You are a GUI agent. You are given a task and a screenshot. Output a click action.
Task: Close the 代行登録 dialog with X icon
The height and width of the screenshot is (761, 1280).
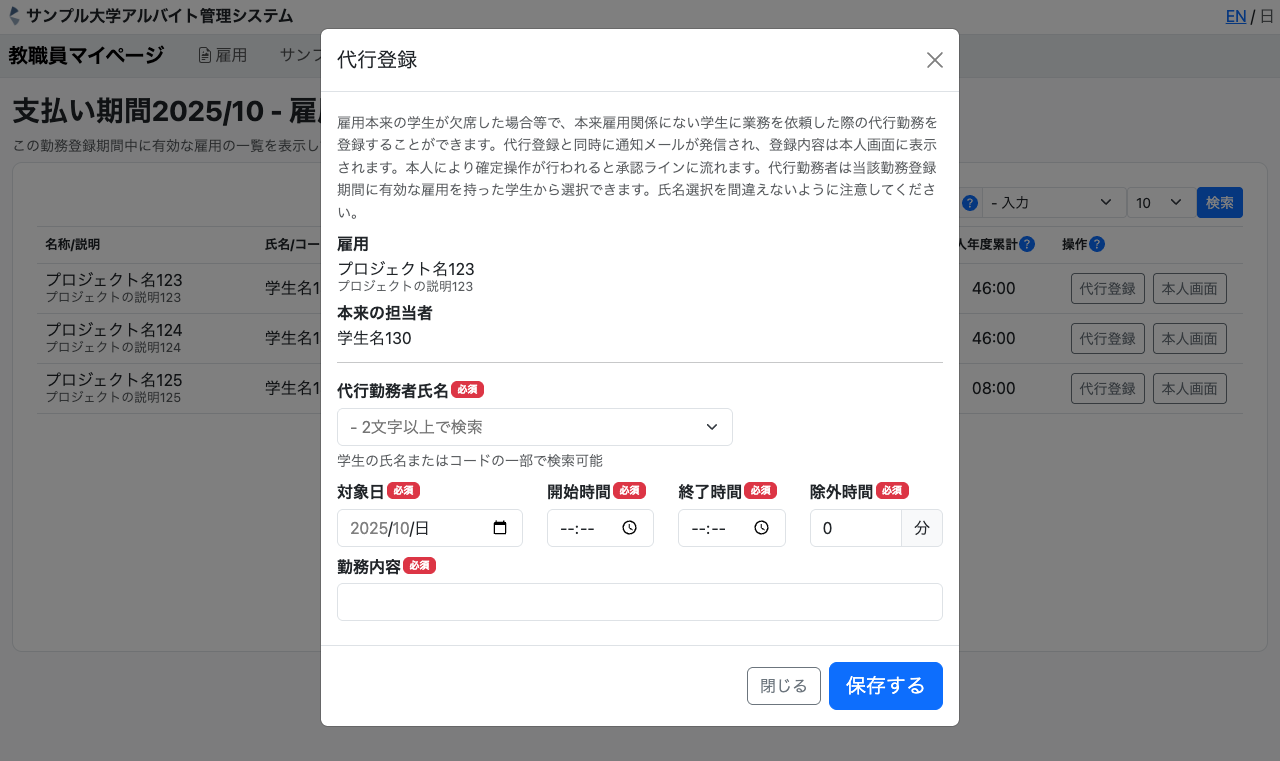coord(934,60)
